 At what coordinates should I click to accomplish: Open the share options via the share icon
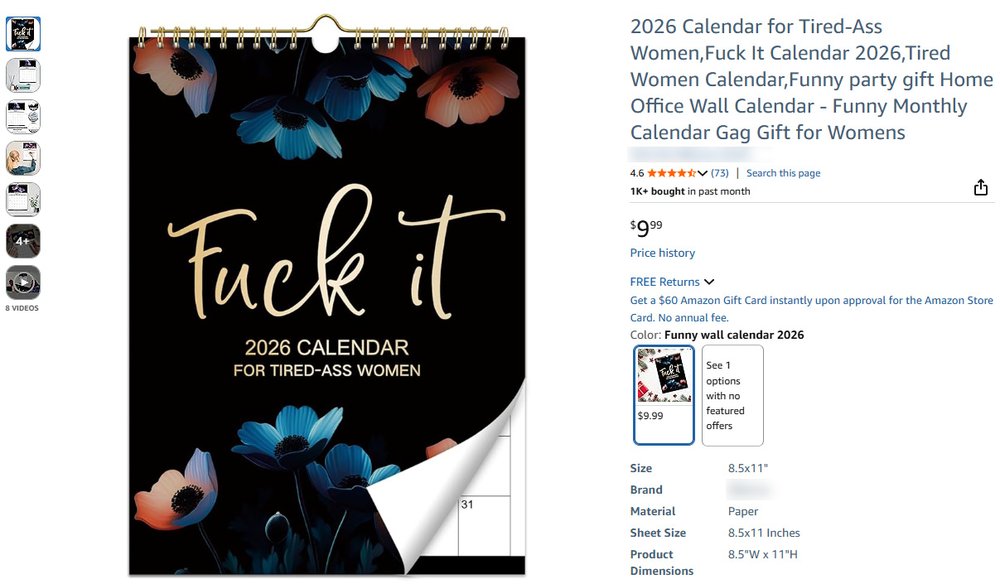(x=980, y=187)
